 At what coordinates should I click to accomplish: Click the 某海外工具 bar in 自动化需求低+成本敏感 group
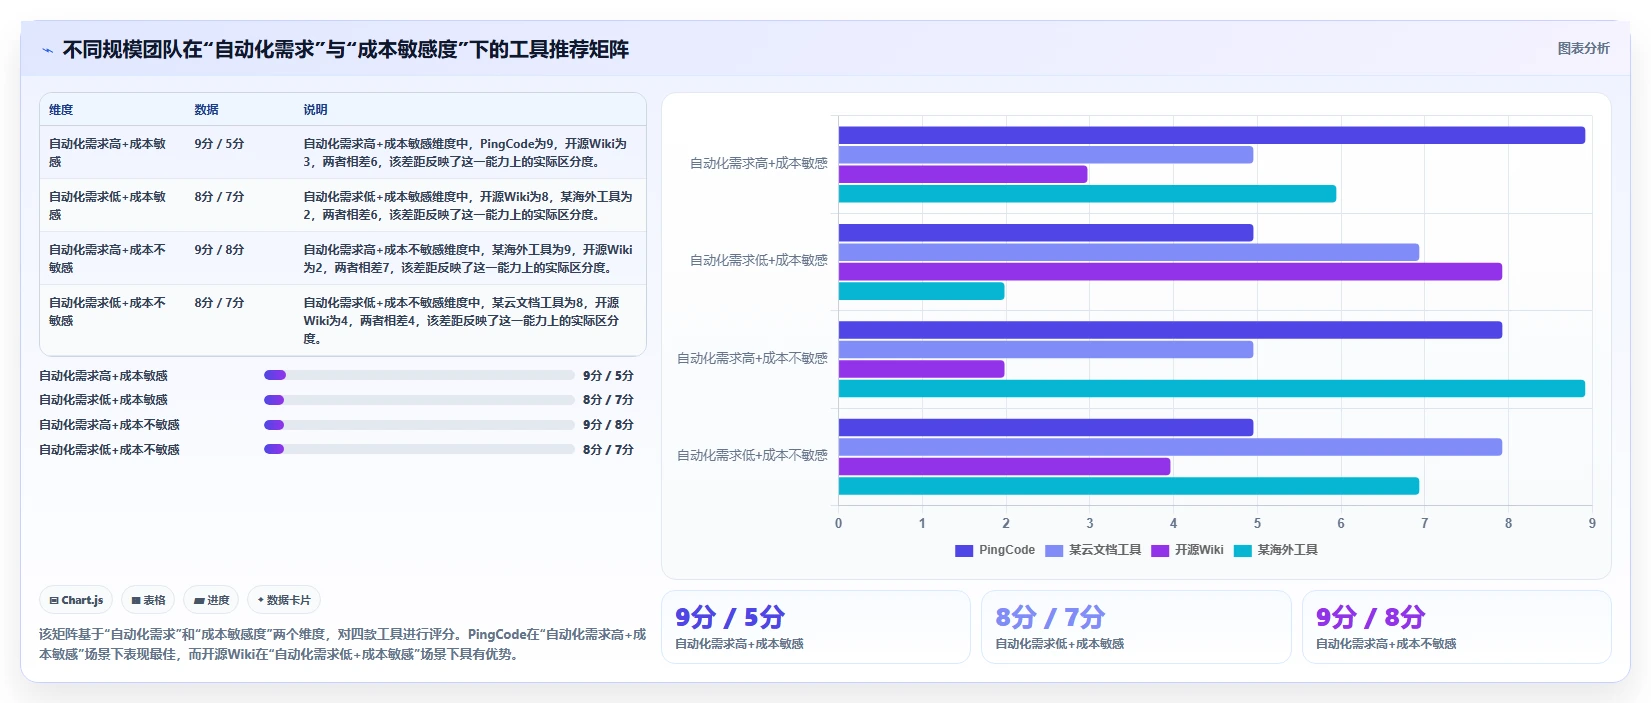[x=921, y=291]
